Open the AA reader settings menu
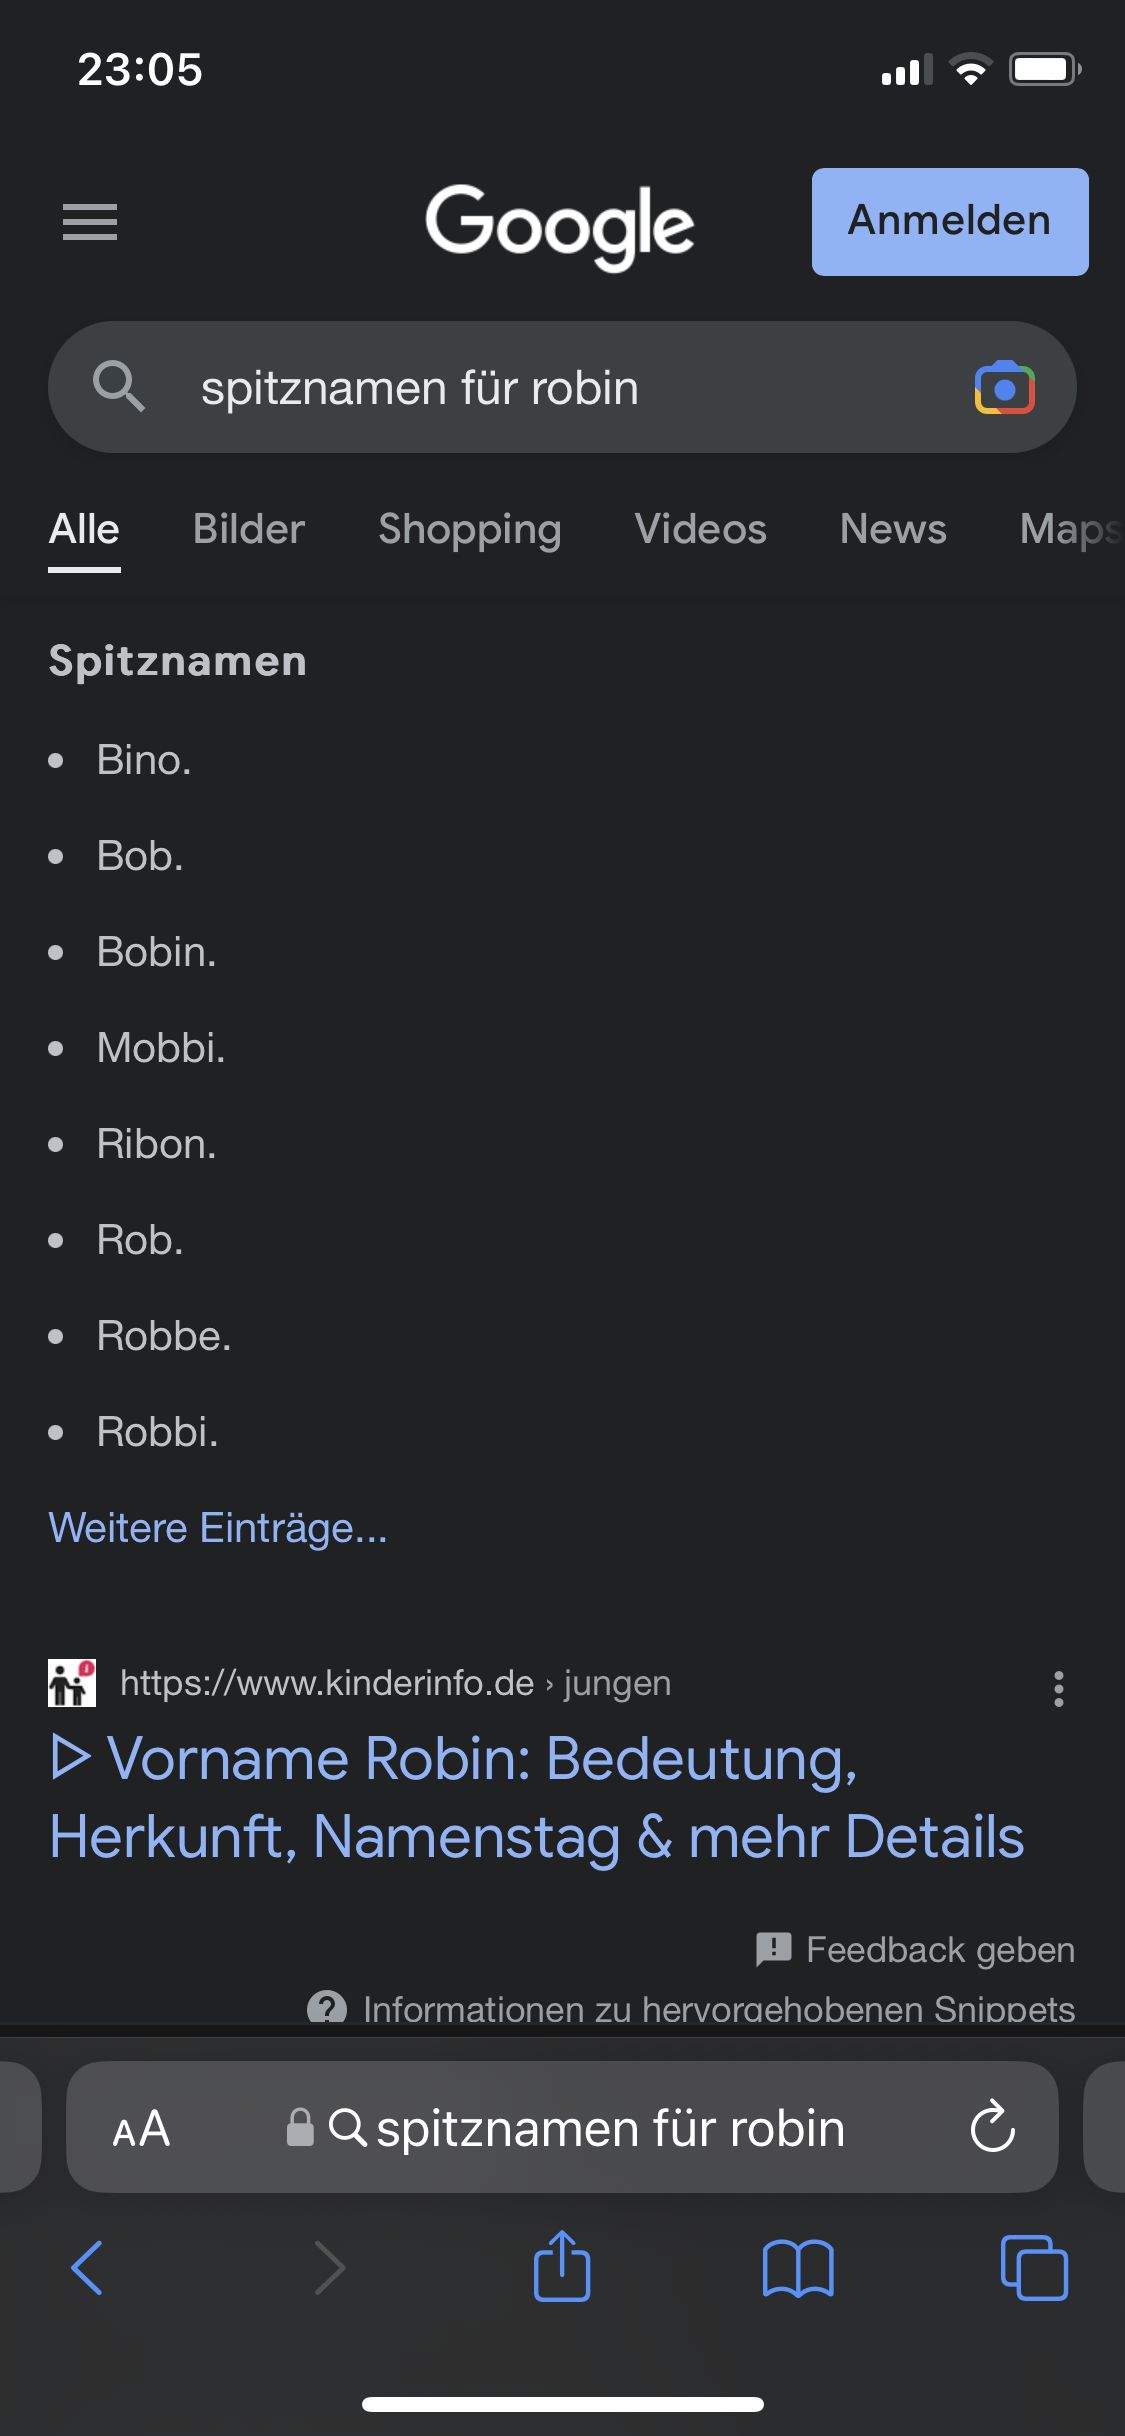This screenshot has height=2436, width=1125. pos(141,2129)
